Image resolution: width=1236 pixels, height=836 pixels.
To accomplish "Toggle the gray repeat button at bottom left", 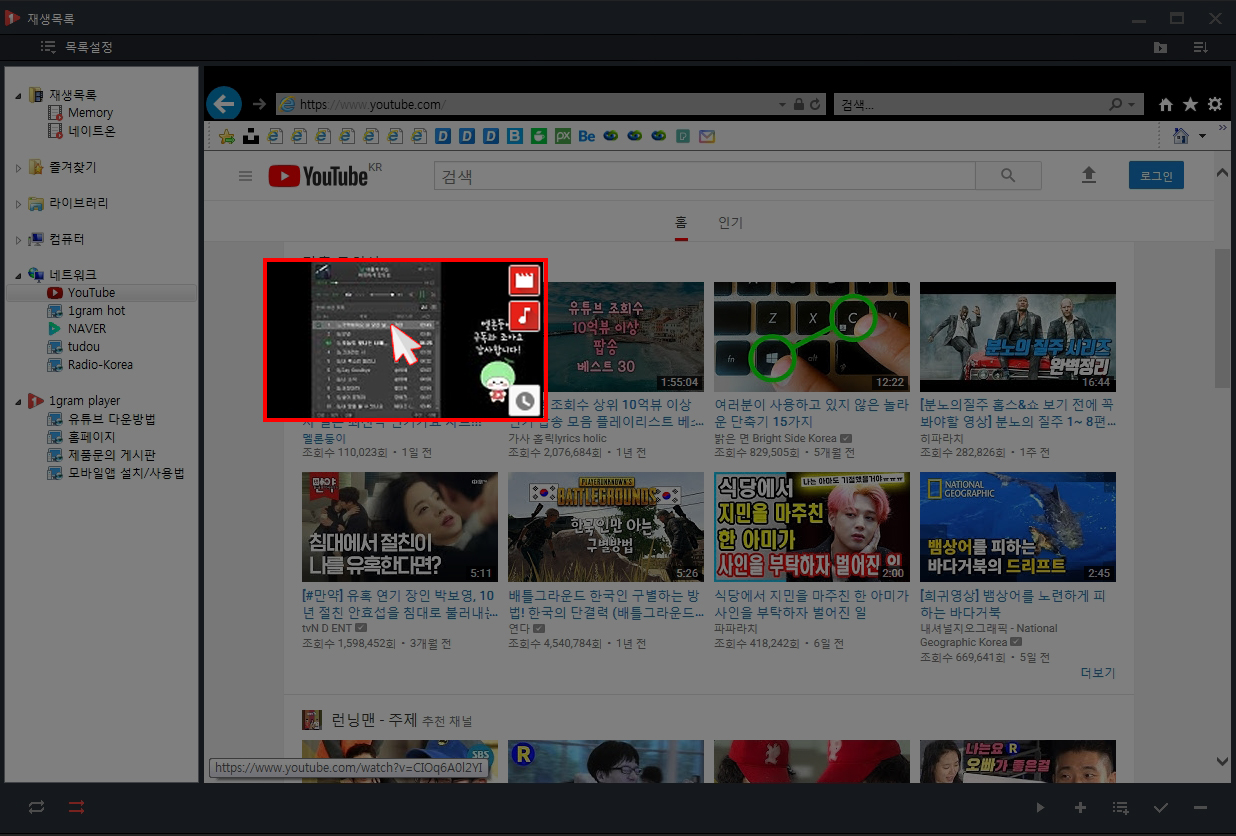I will [x=37, y=807].
